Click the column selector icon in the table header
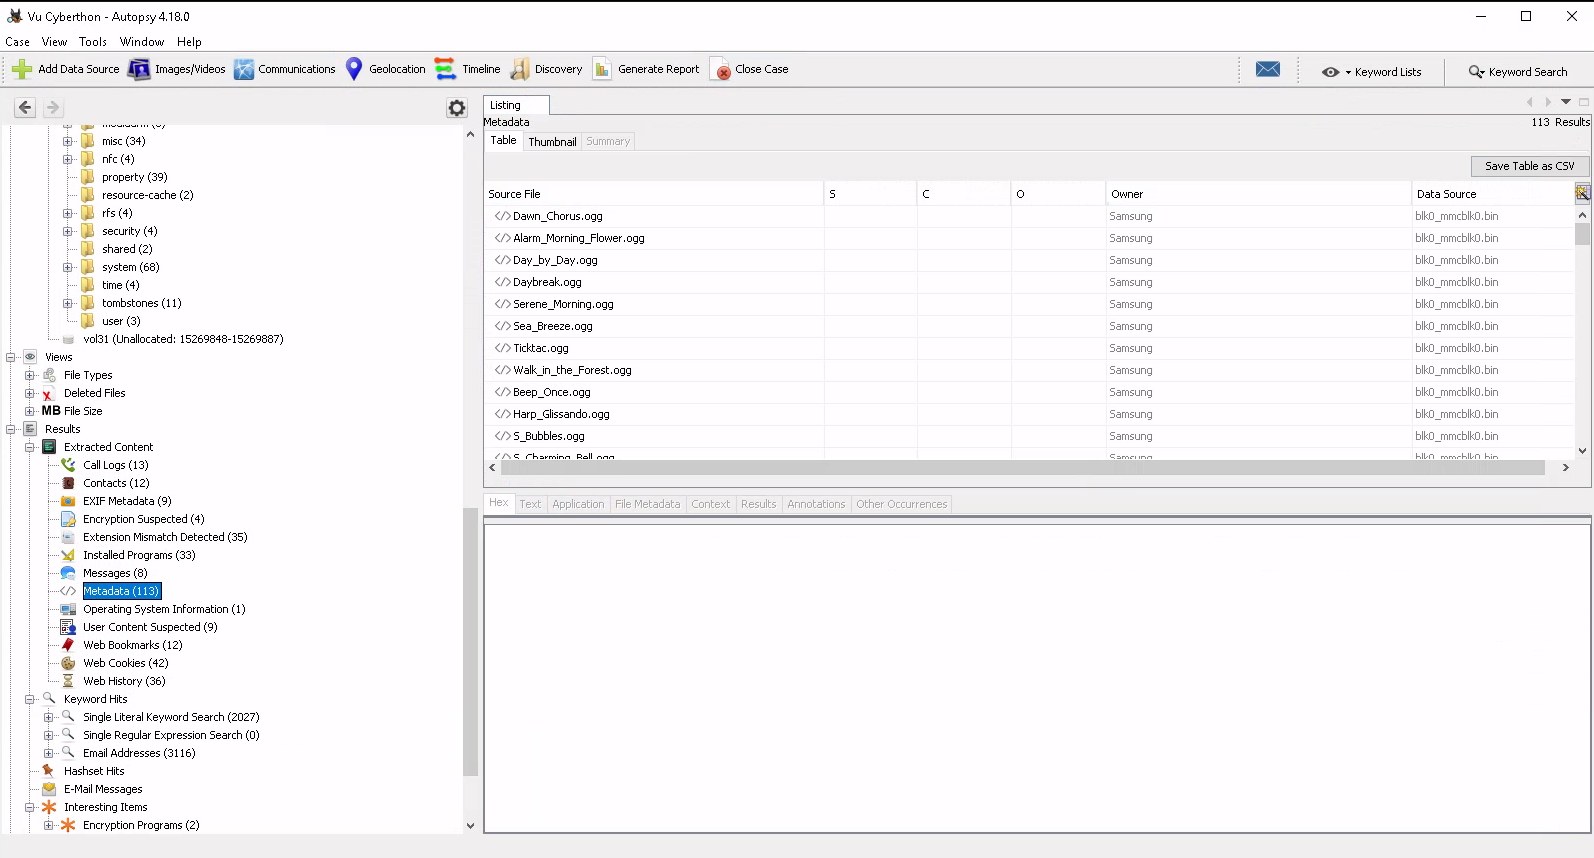Image resolution: width=1594 pixels, height=858 pixels. pos(1583,193)
